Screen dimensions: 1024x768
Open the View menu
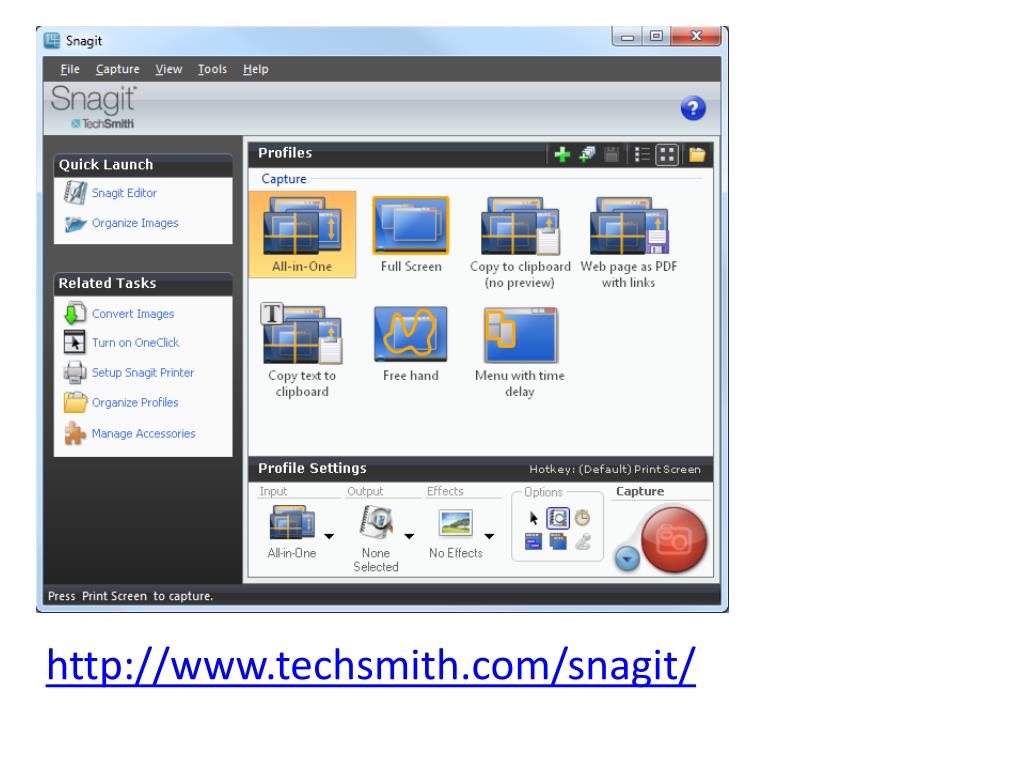tap(168, 69)
